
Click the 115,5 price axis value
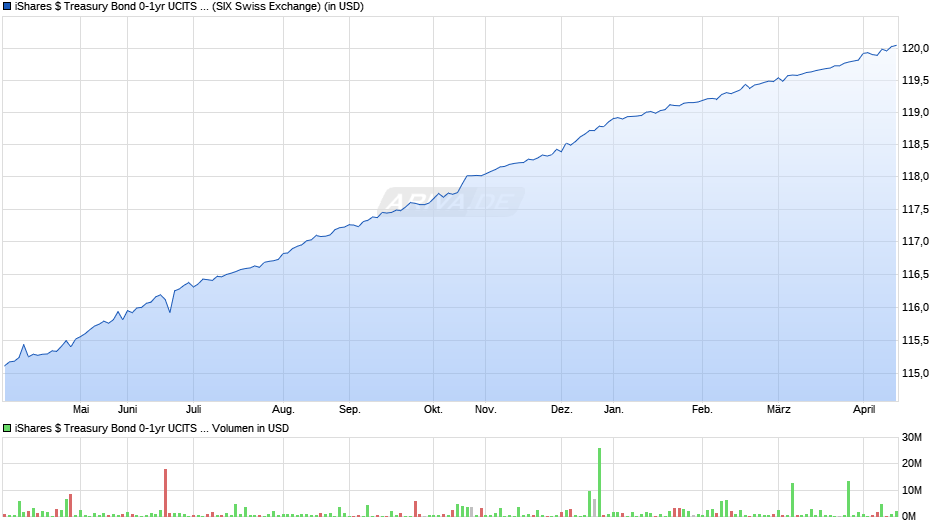(x=915, y=341)
